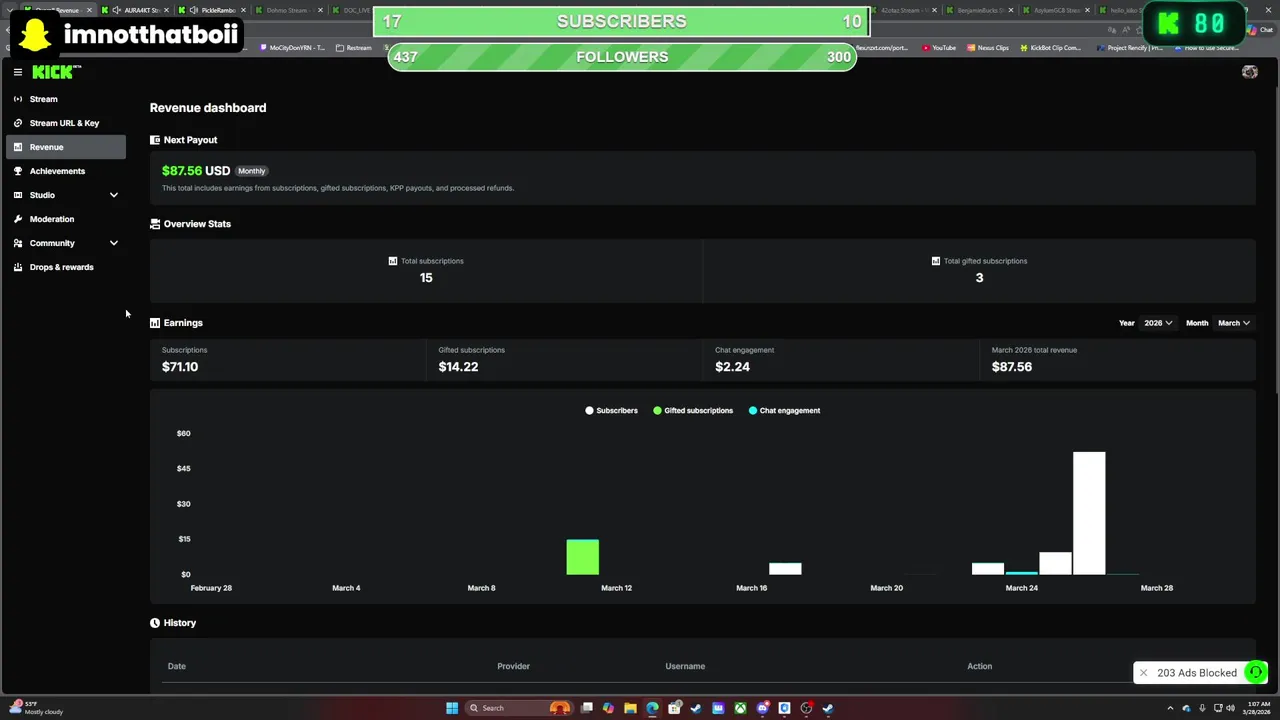Viewport: 1280px width, 720px height.
Task: Open the YouTube bookmark
Action: (939, 48)
